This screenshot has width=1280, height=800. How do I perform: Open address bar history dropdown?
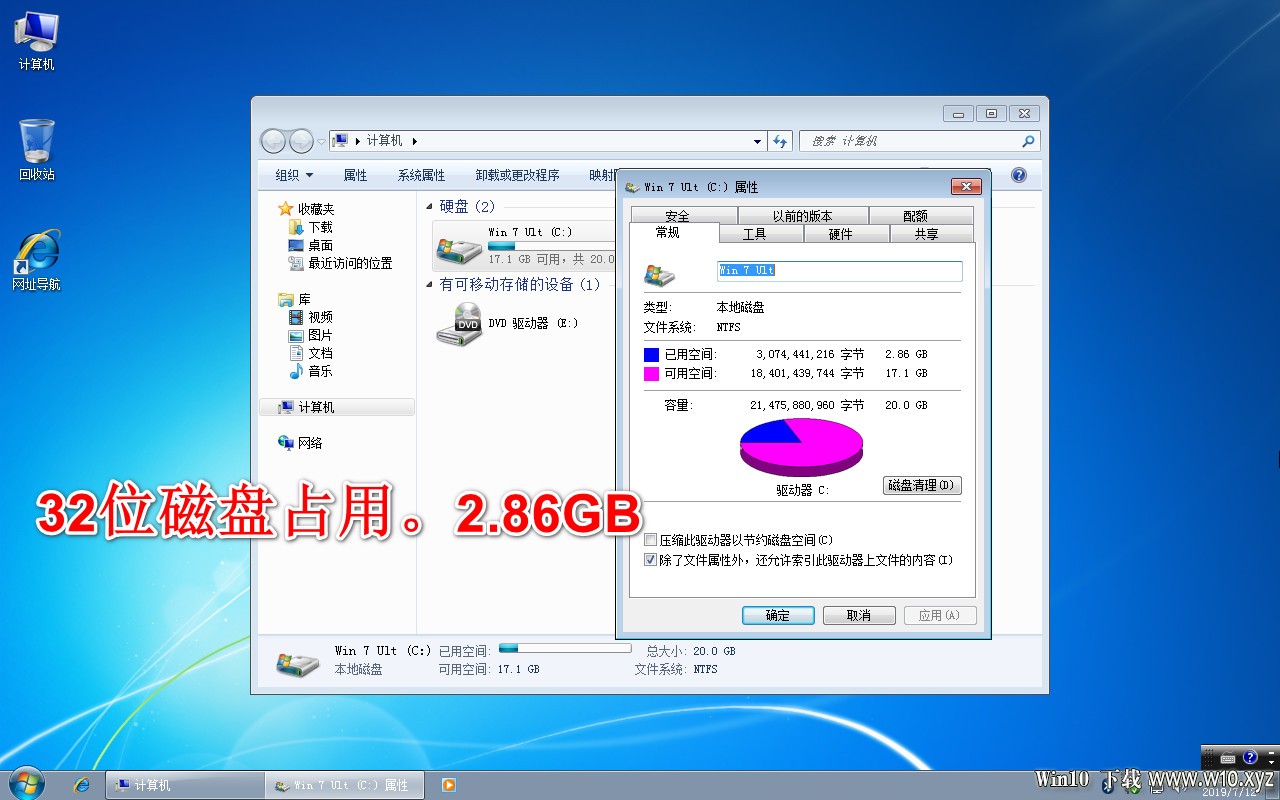tap(758, 141)
